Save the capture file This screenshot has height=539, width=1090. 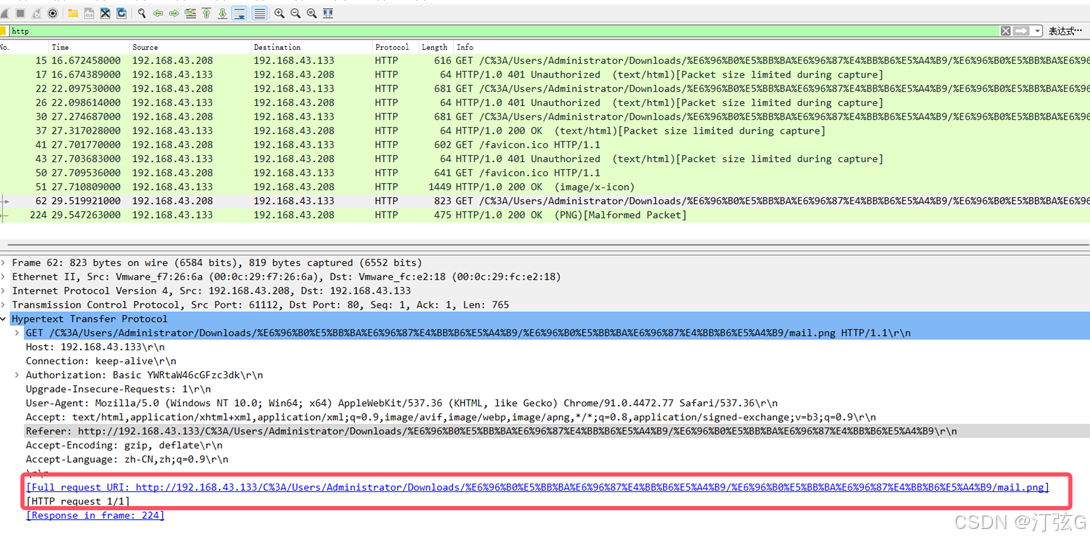click(x=89, y=13)
